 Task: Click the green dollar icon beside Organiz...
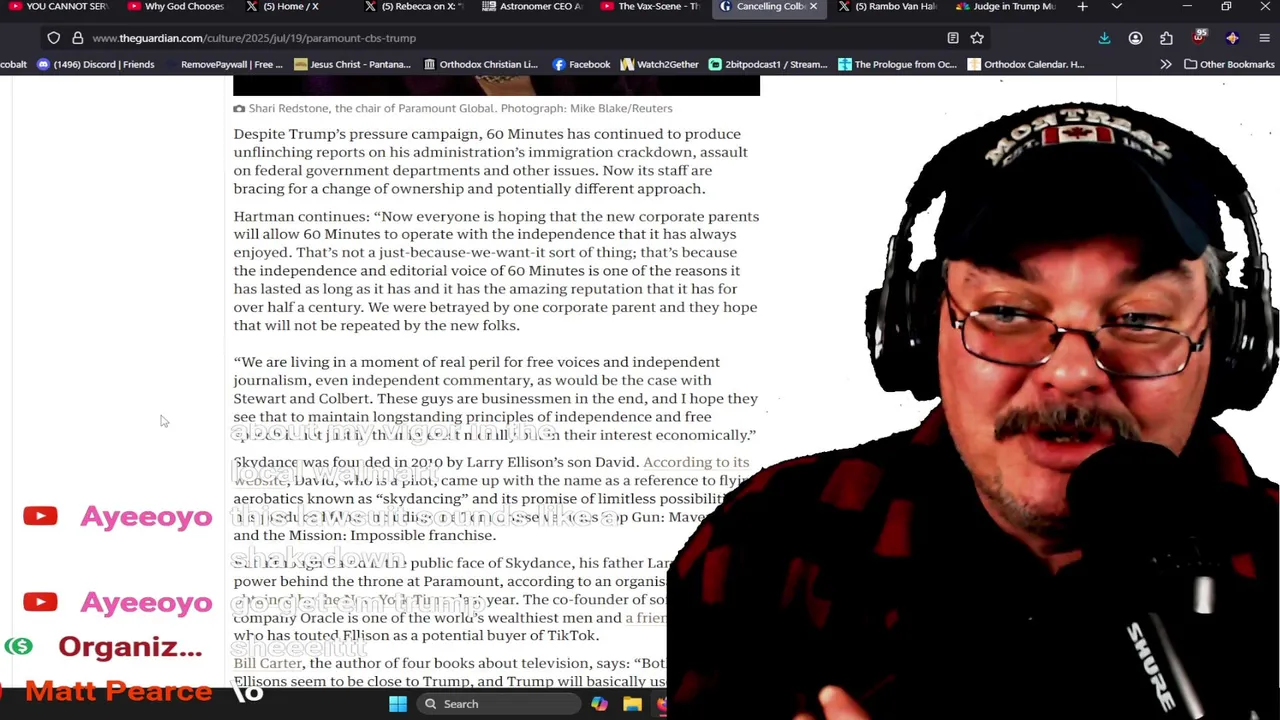pos(18,647)
